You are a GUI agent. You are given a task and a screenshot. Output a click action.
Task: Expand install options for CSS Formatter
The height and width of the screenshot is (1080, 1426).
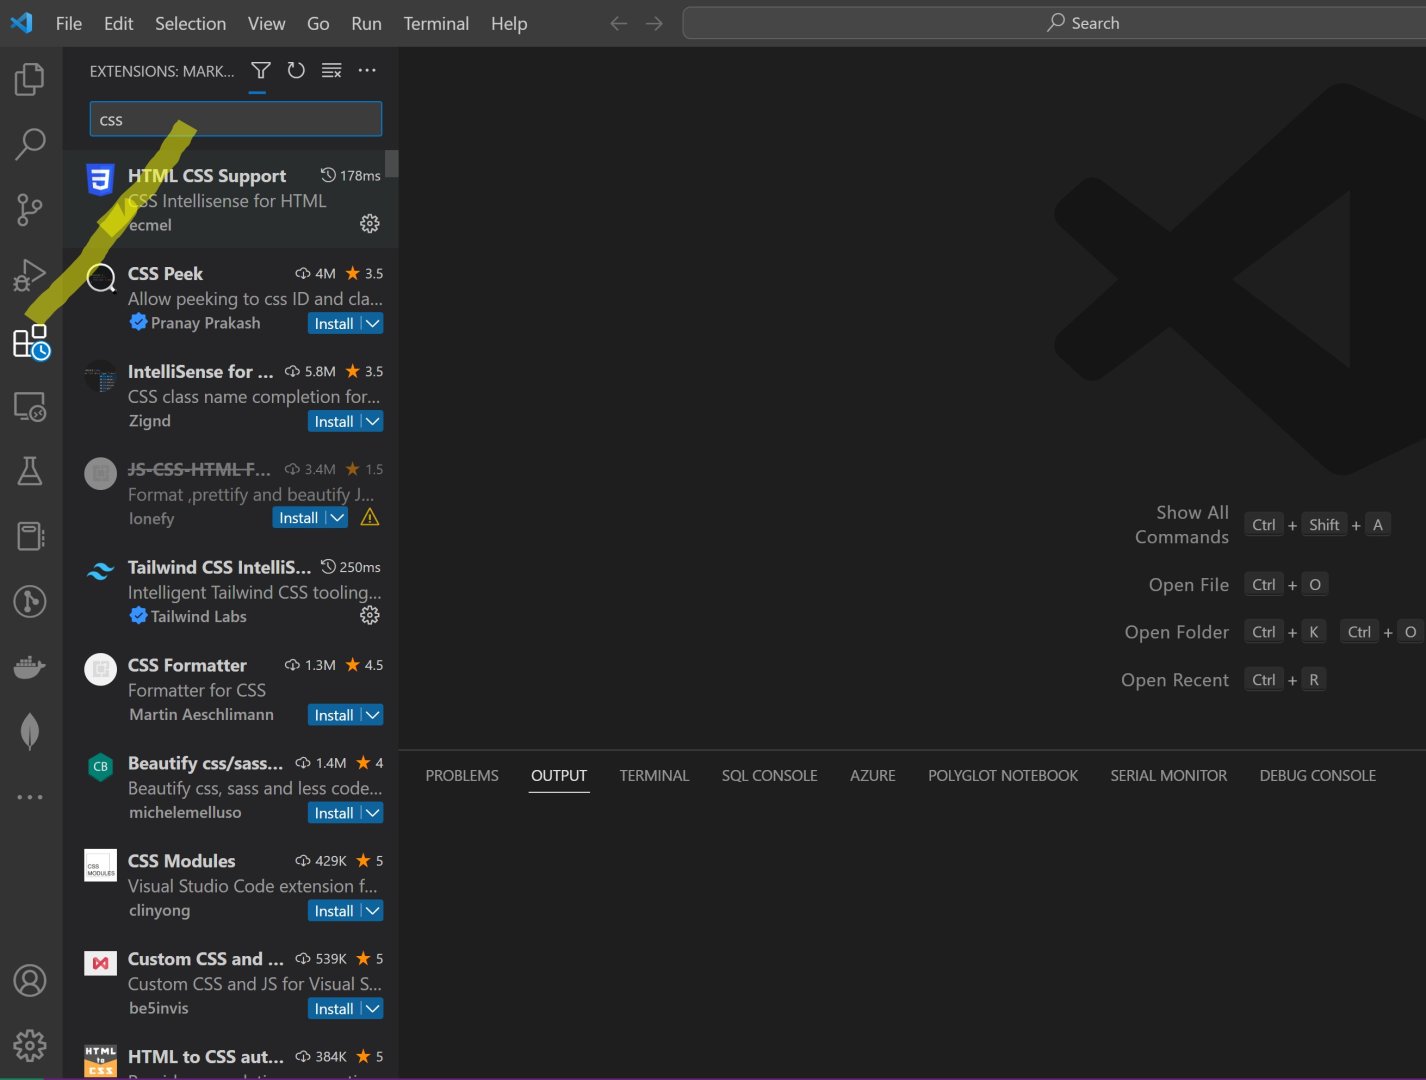372,715
